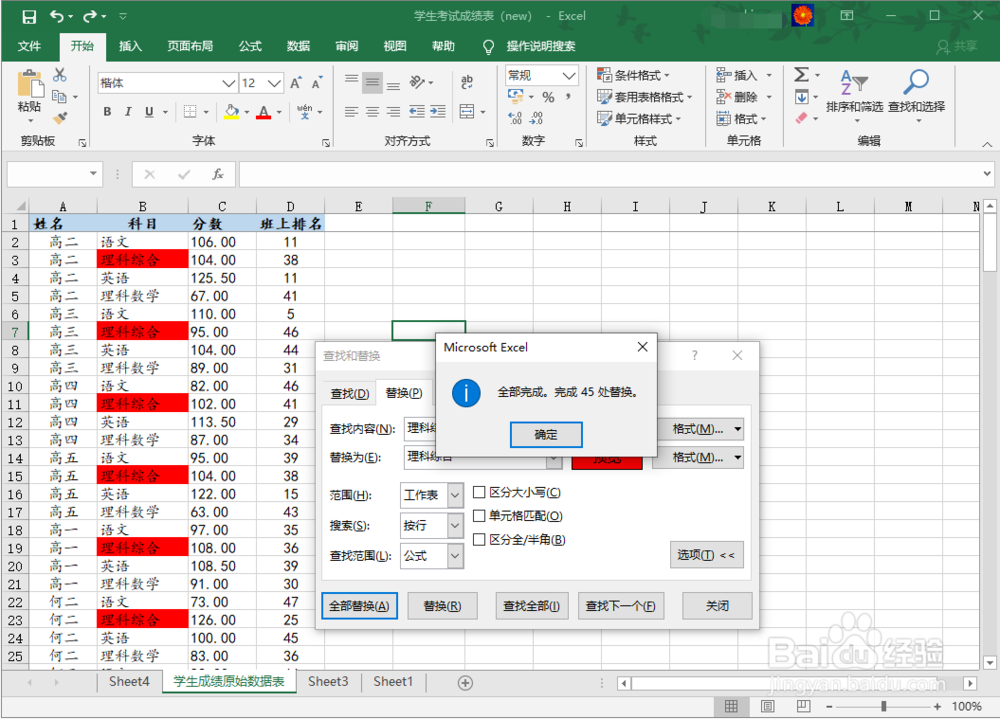The height and width of the screenshot is (719, 1000).
Task: Open top 格式(M) dropdown arrow for find
Action: tap(737, 429)
